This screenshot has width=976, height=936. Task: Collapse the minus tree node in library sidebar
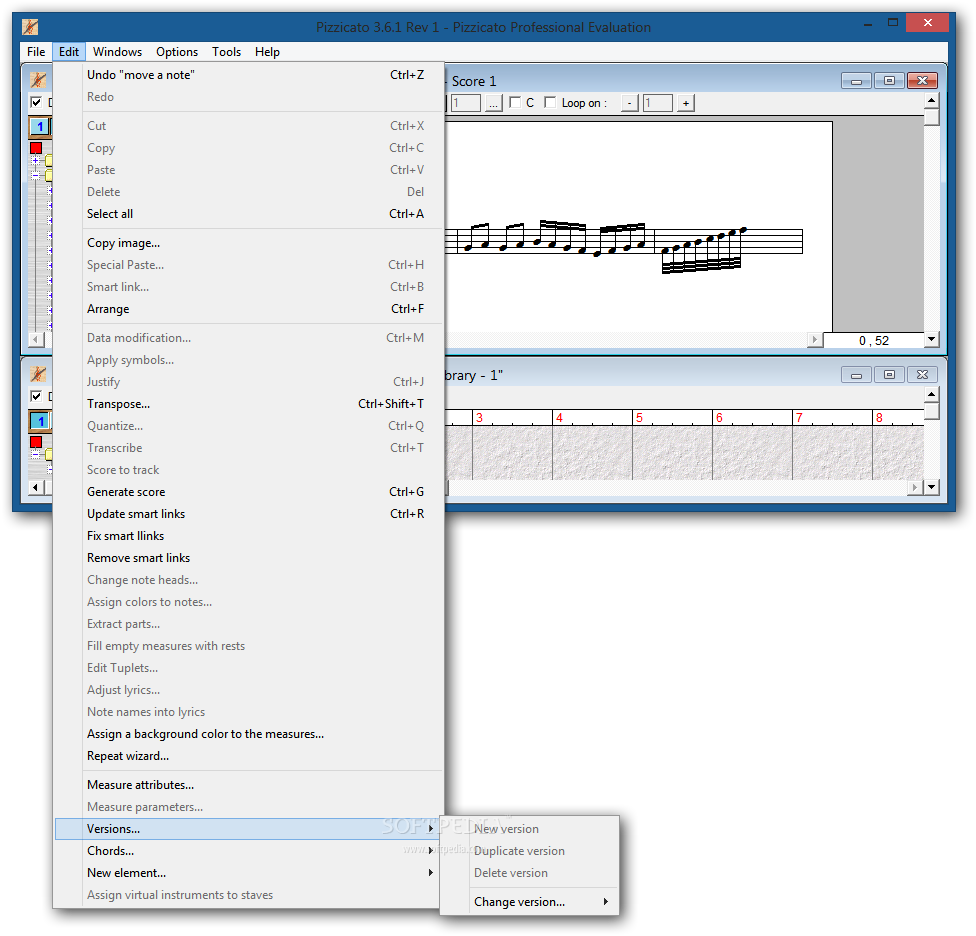coord(35,454)
